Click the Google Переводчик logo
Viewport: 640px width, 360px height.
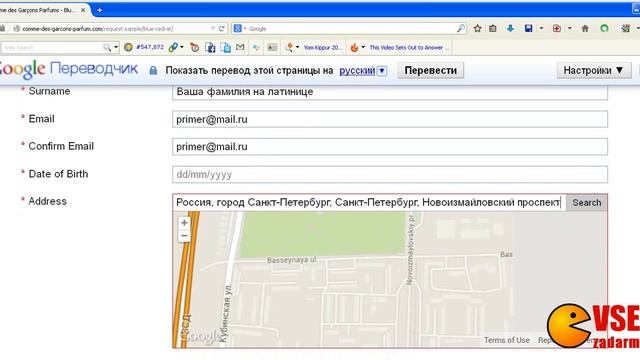pyautogui.click(x=69, y=70)
